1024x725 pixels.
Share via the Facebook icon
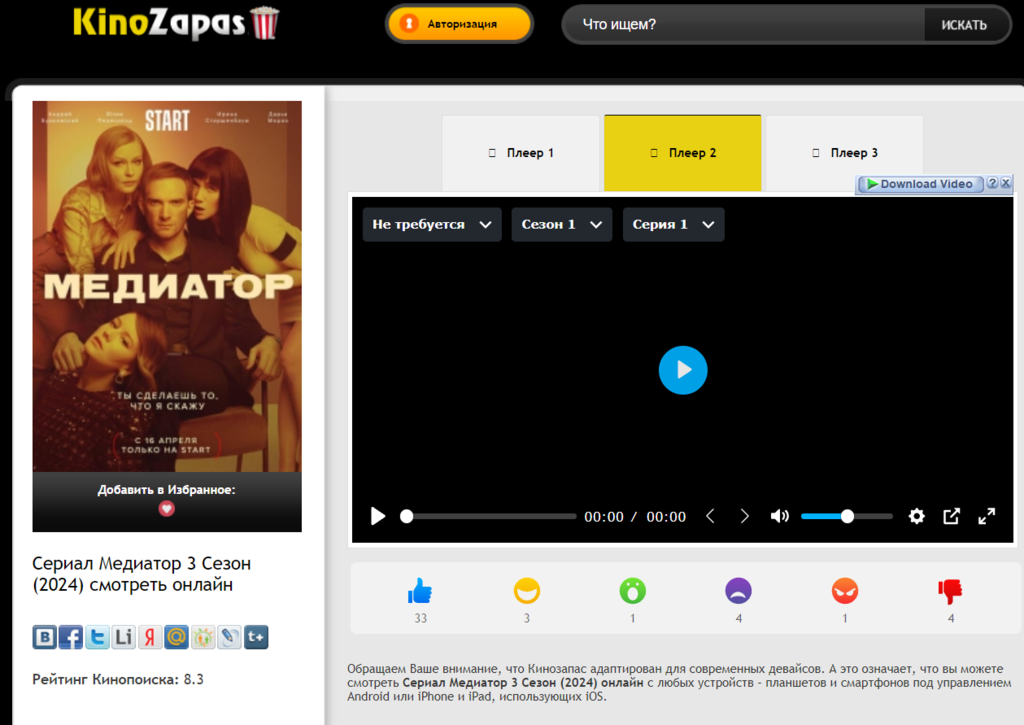pos(71,637)
